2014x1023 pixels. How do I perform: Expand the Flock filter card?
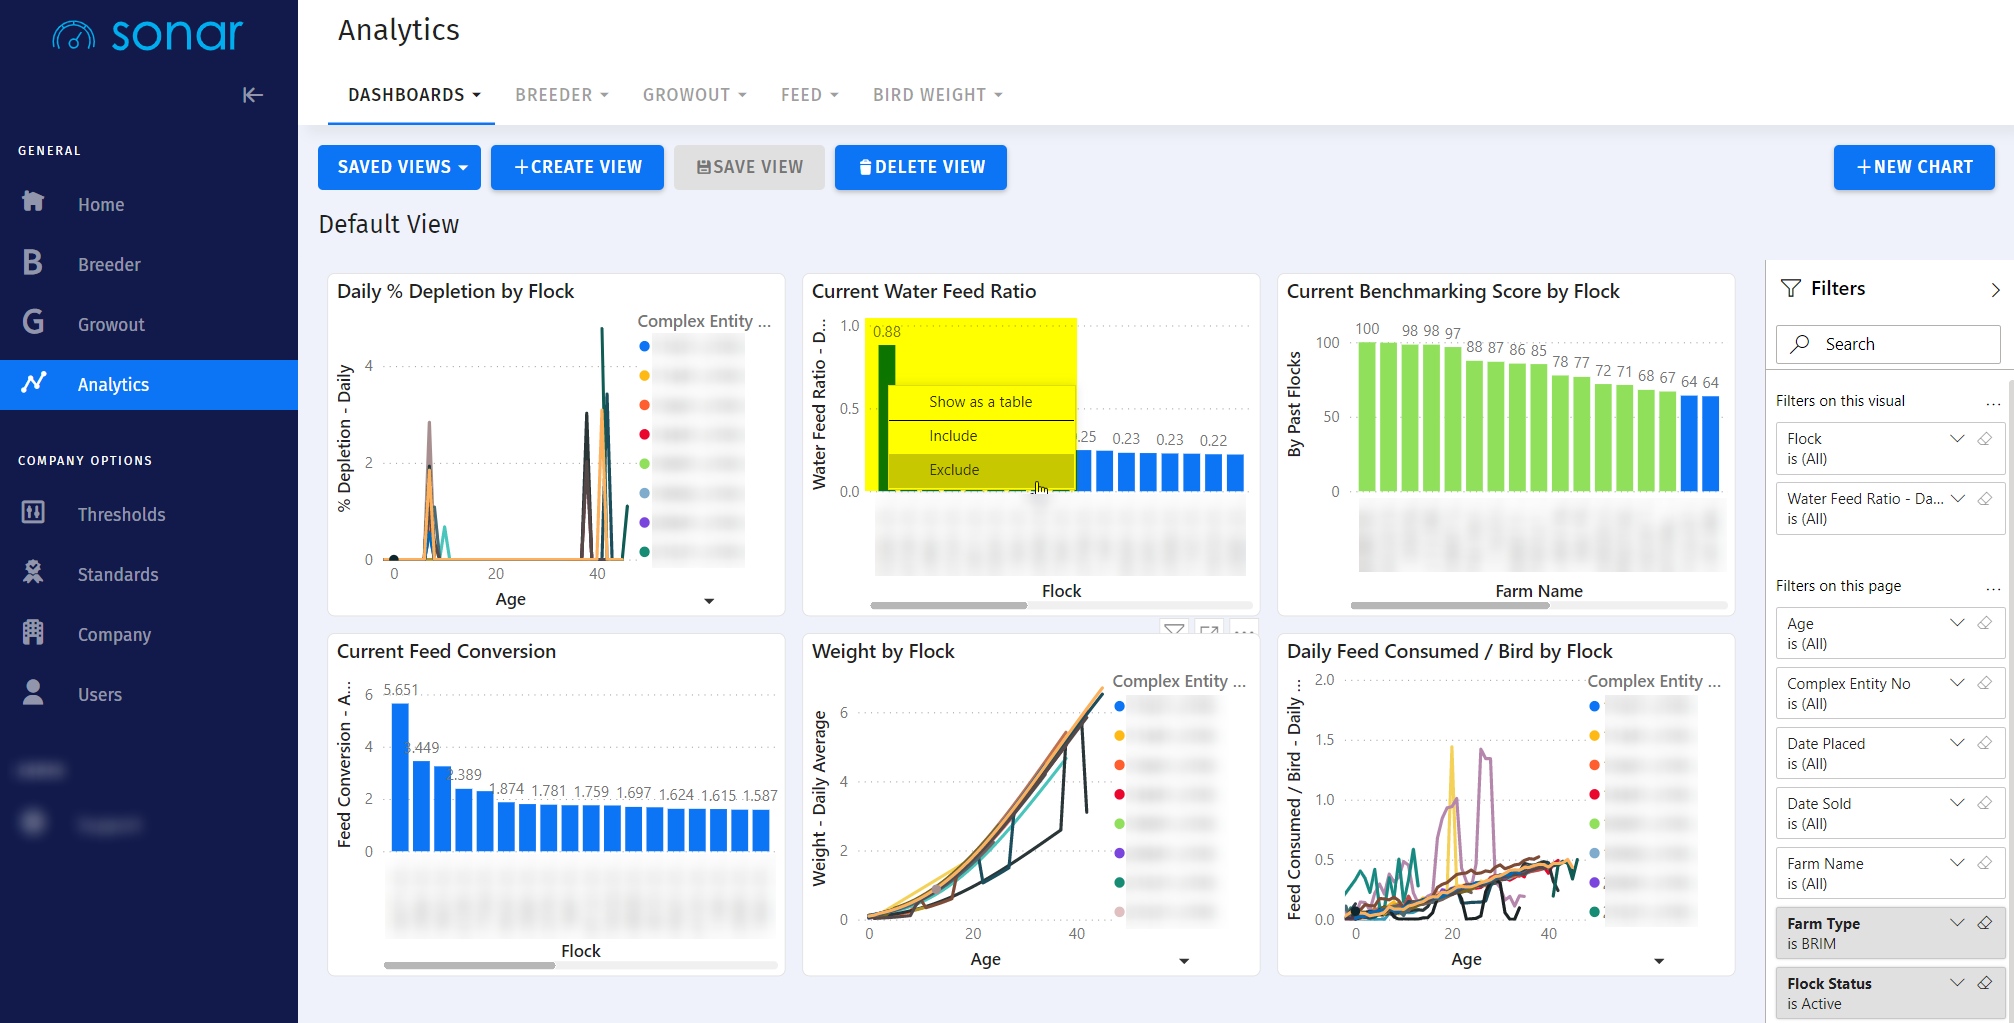coord(1957,439)
